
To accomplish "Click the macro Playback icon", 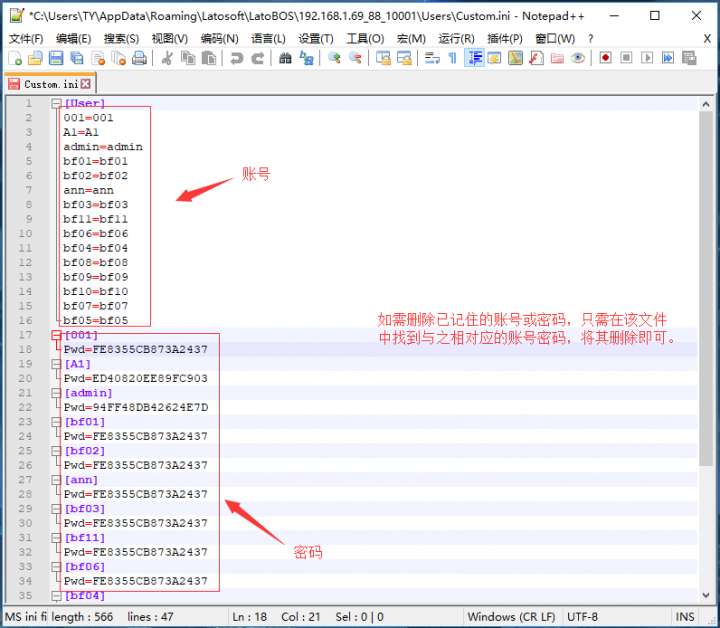I will point(647,58).
